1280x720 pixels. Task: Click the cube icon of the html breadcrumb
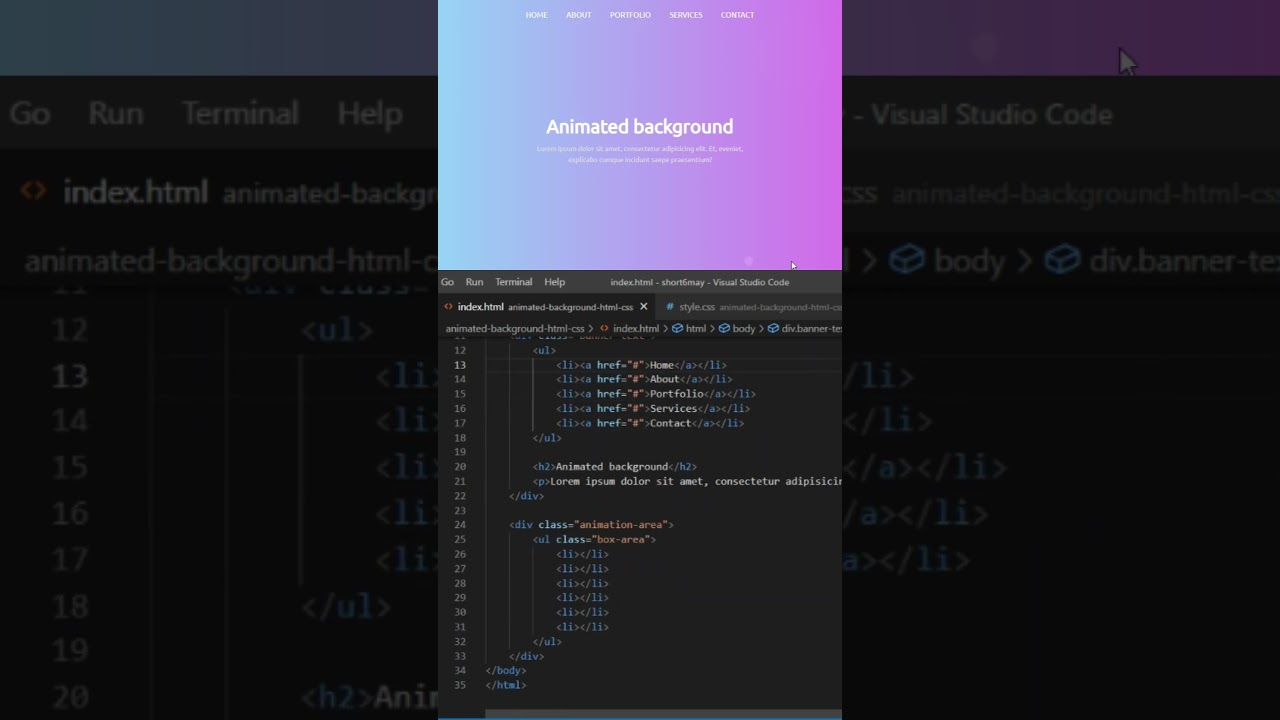pyautogui.click(x=677, y=328)
